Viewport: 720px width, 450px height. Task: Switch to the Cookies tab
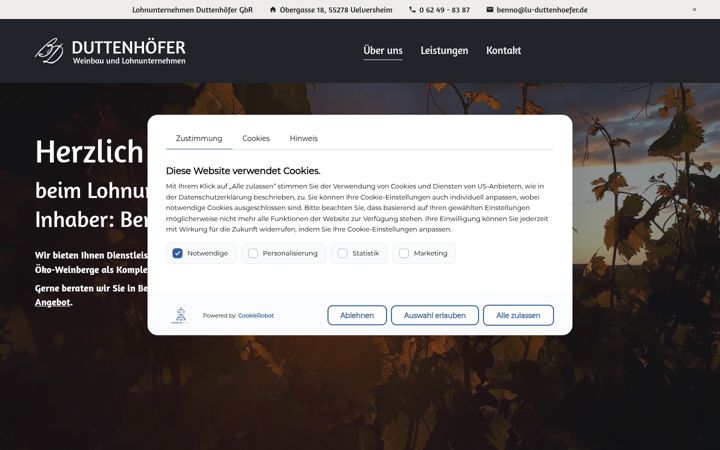tap(256, 138)
